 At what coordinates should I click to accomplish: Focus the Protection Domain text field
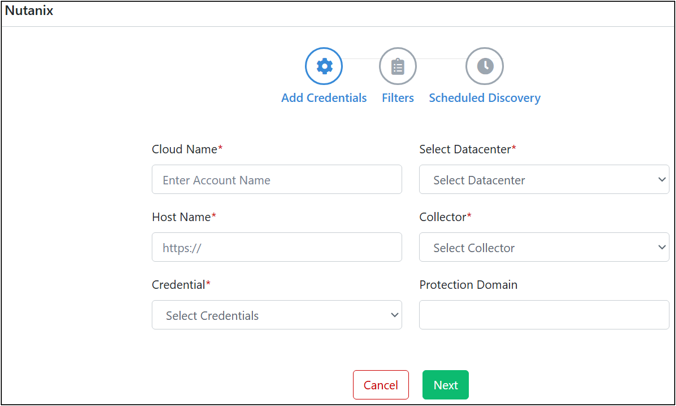(x=544, y=315)
